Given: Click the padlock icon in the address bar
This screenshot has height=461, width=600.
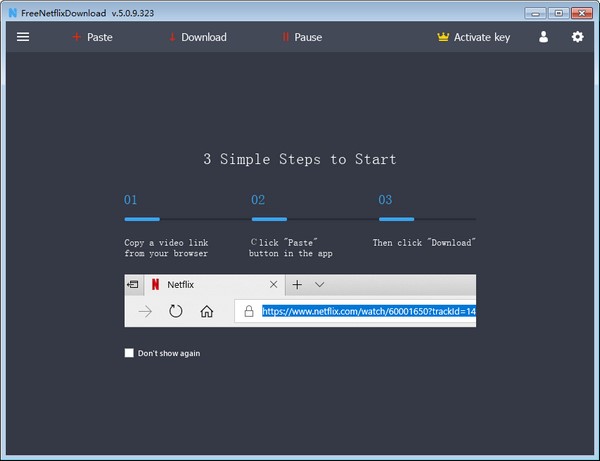Looking at the screenshot, I should 249,311.
